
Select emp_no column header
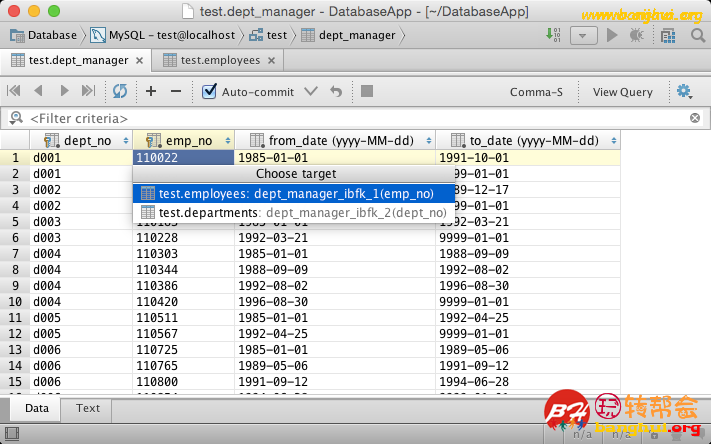click(183, 141)
